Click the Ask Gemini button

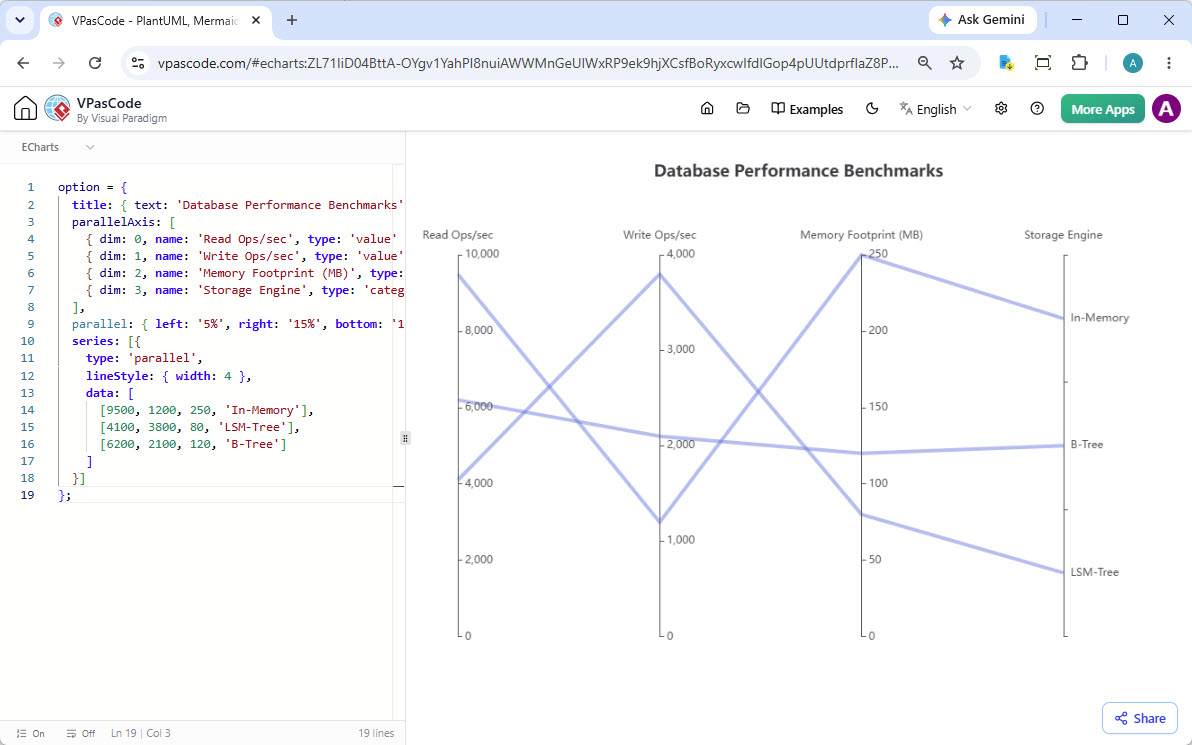(x=982, y=20)
